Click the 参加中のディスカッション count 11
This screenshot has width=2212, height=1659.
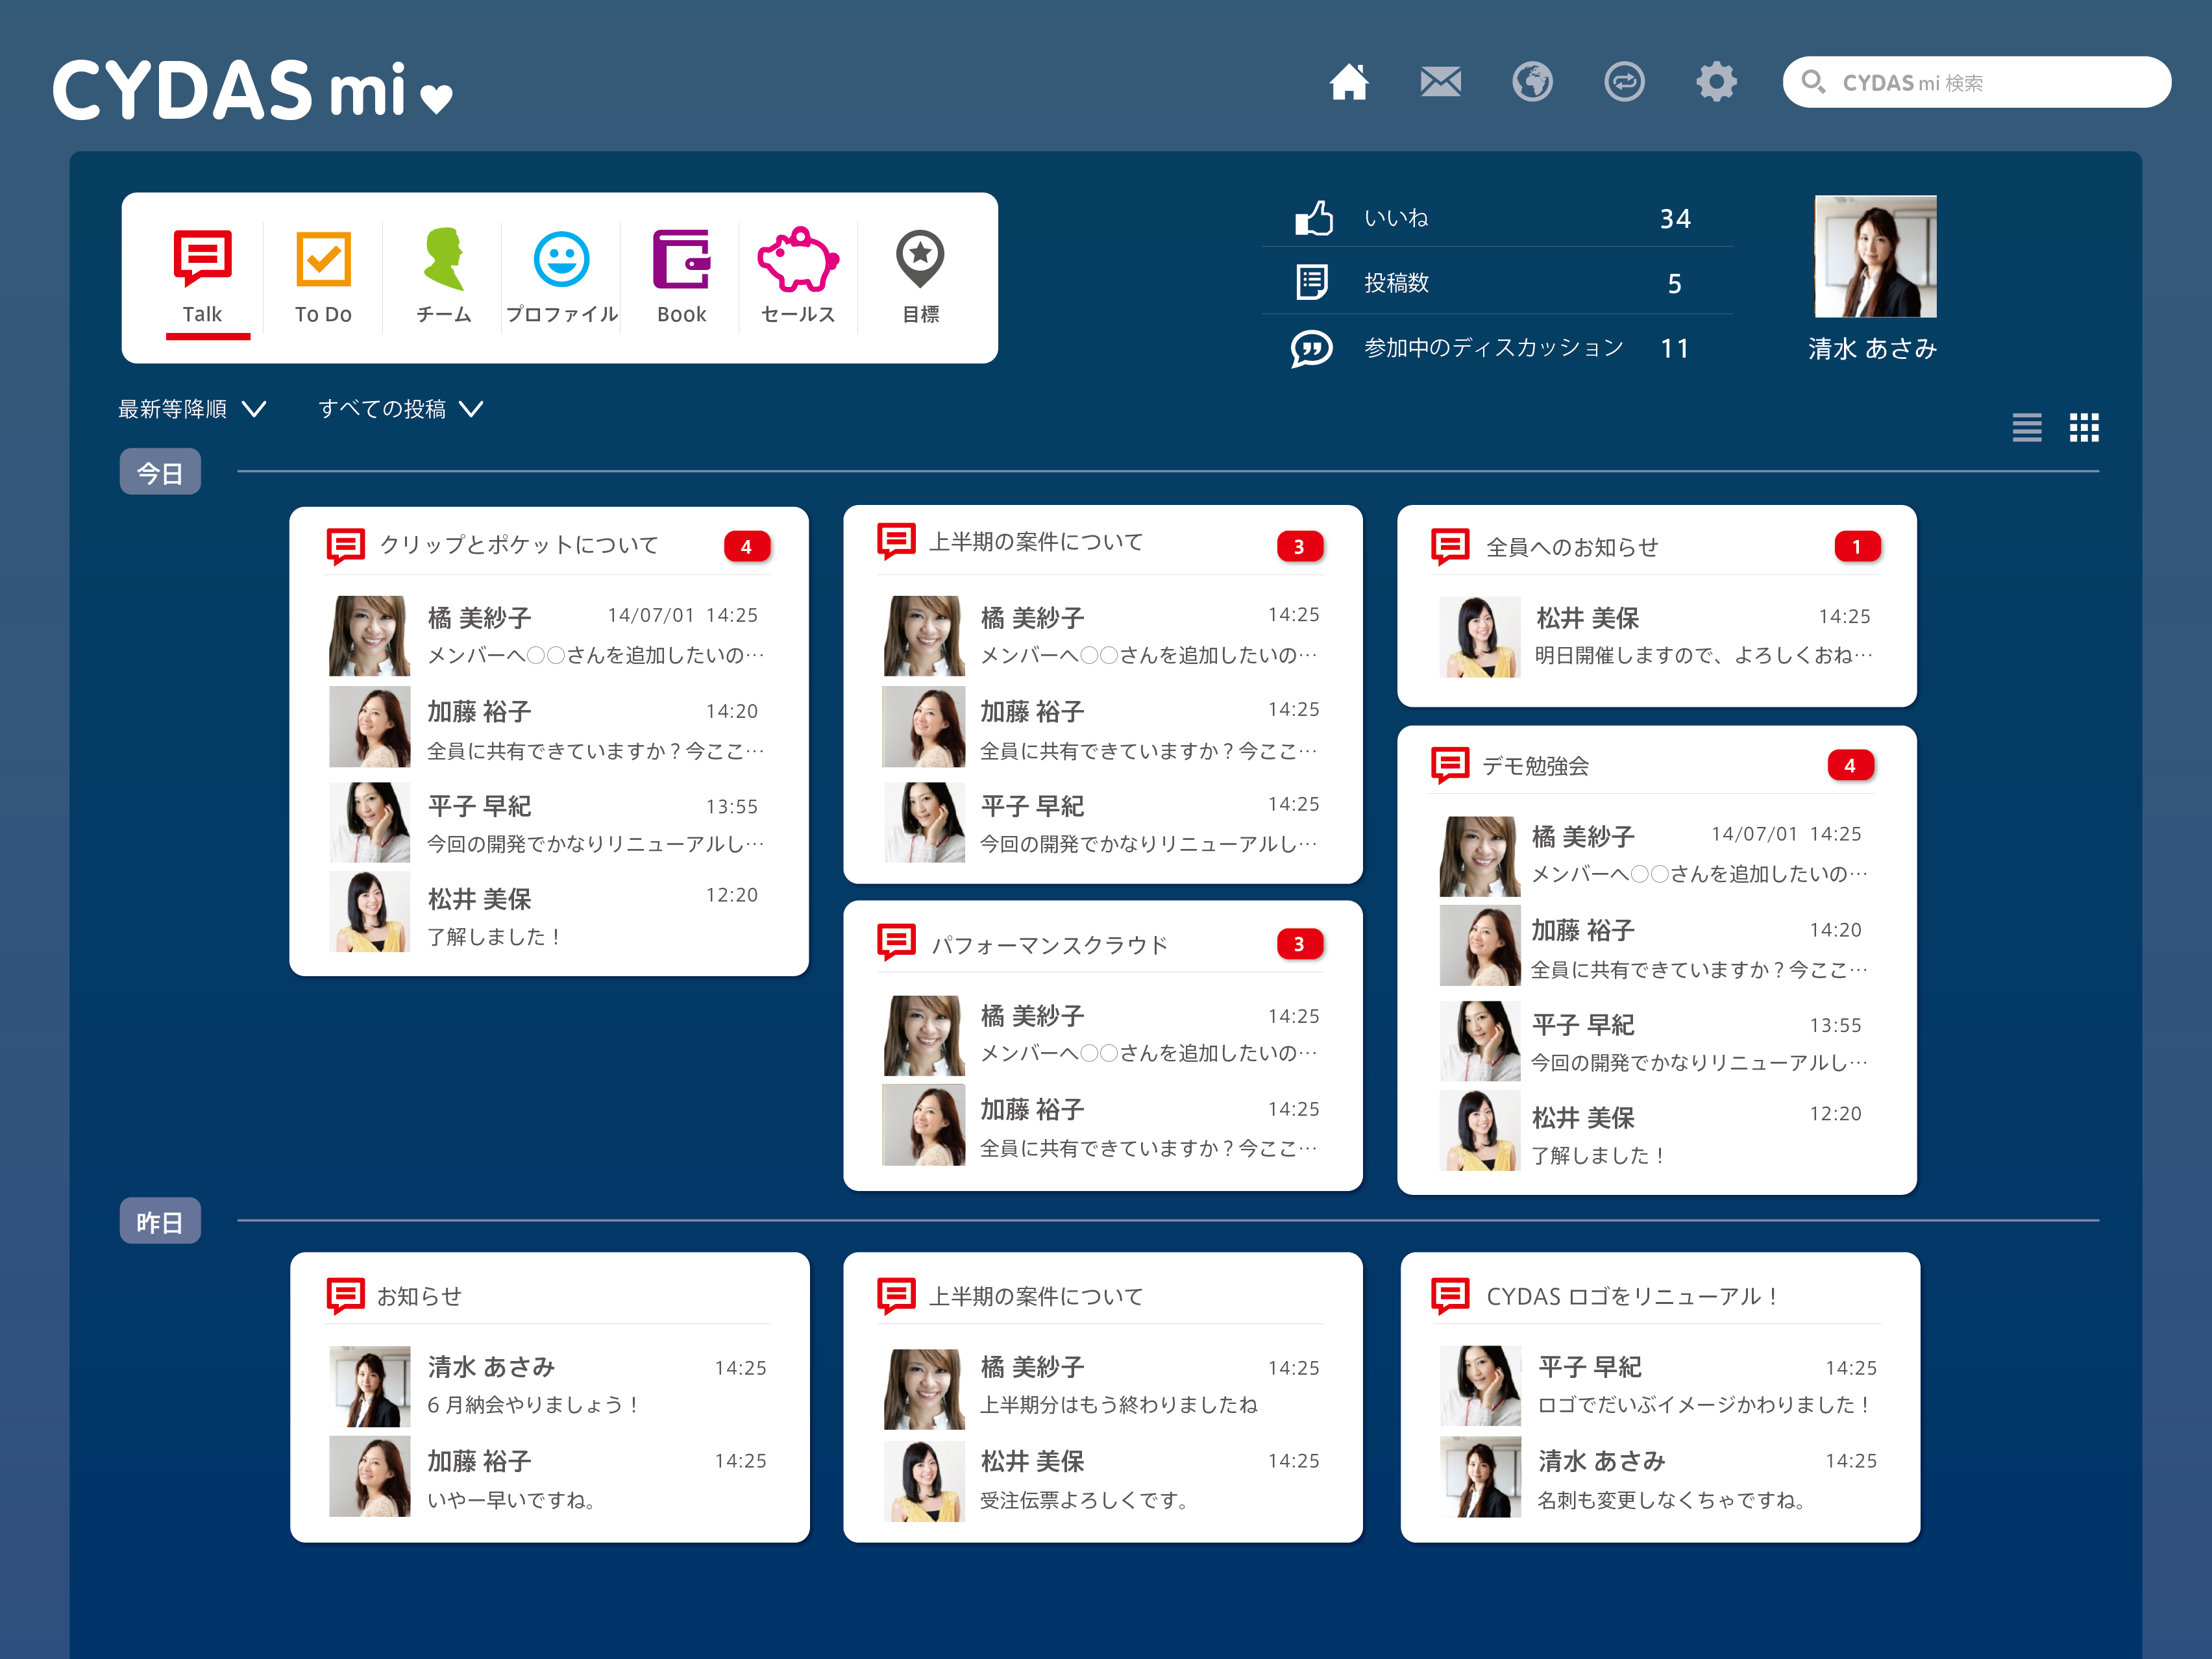pos(1675,348)
